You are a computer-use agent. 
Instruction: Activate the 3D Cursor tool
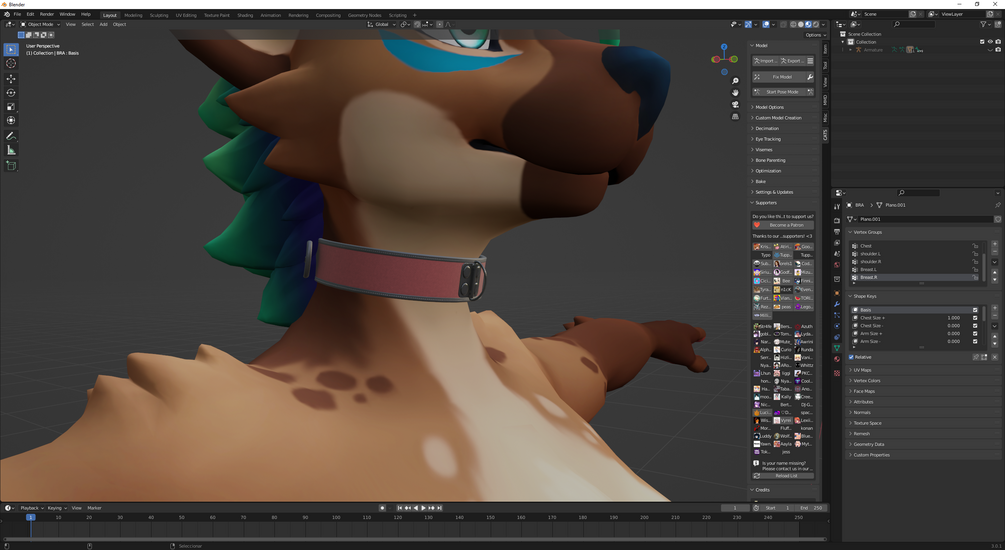tap(11, 63)
